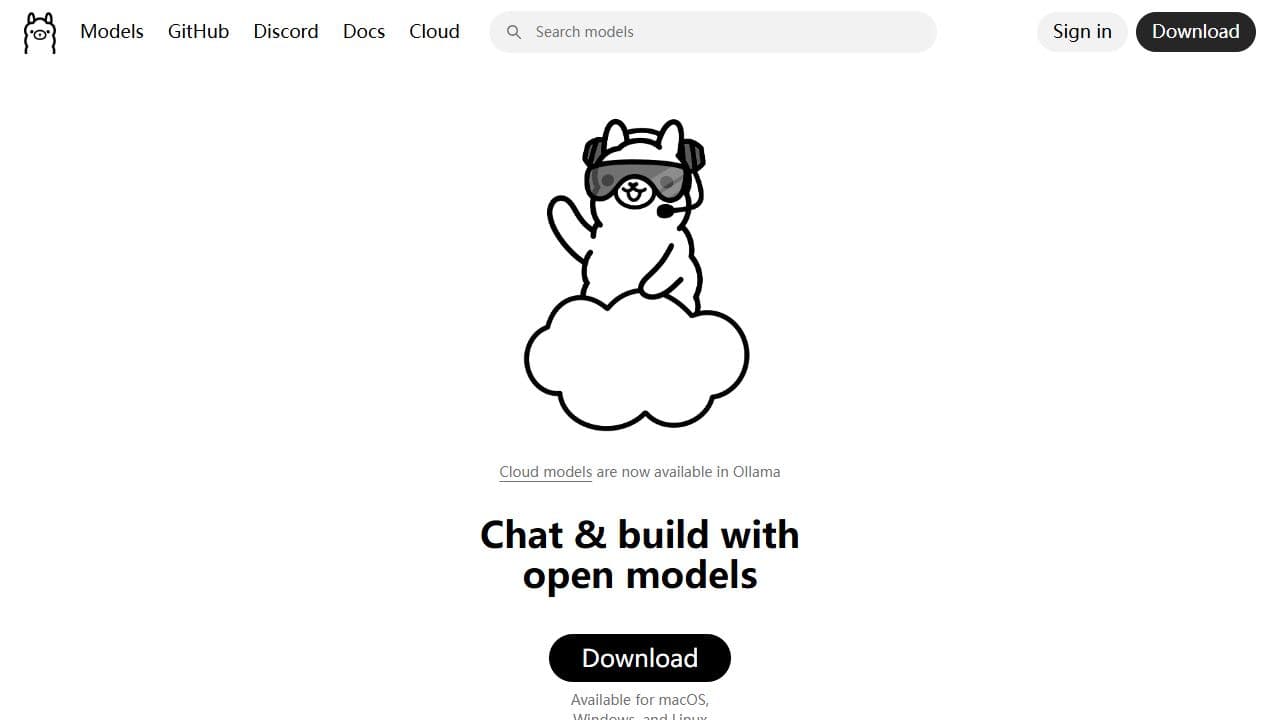Image resolution: width=1280 pixels, height=720 pixels.
Task: Open the Discord link in navigation
Action: (x=286, y=31)
